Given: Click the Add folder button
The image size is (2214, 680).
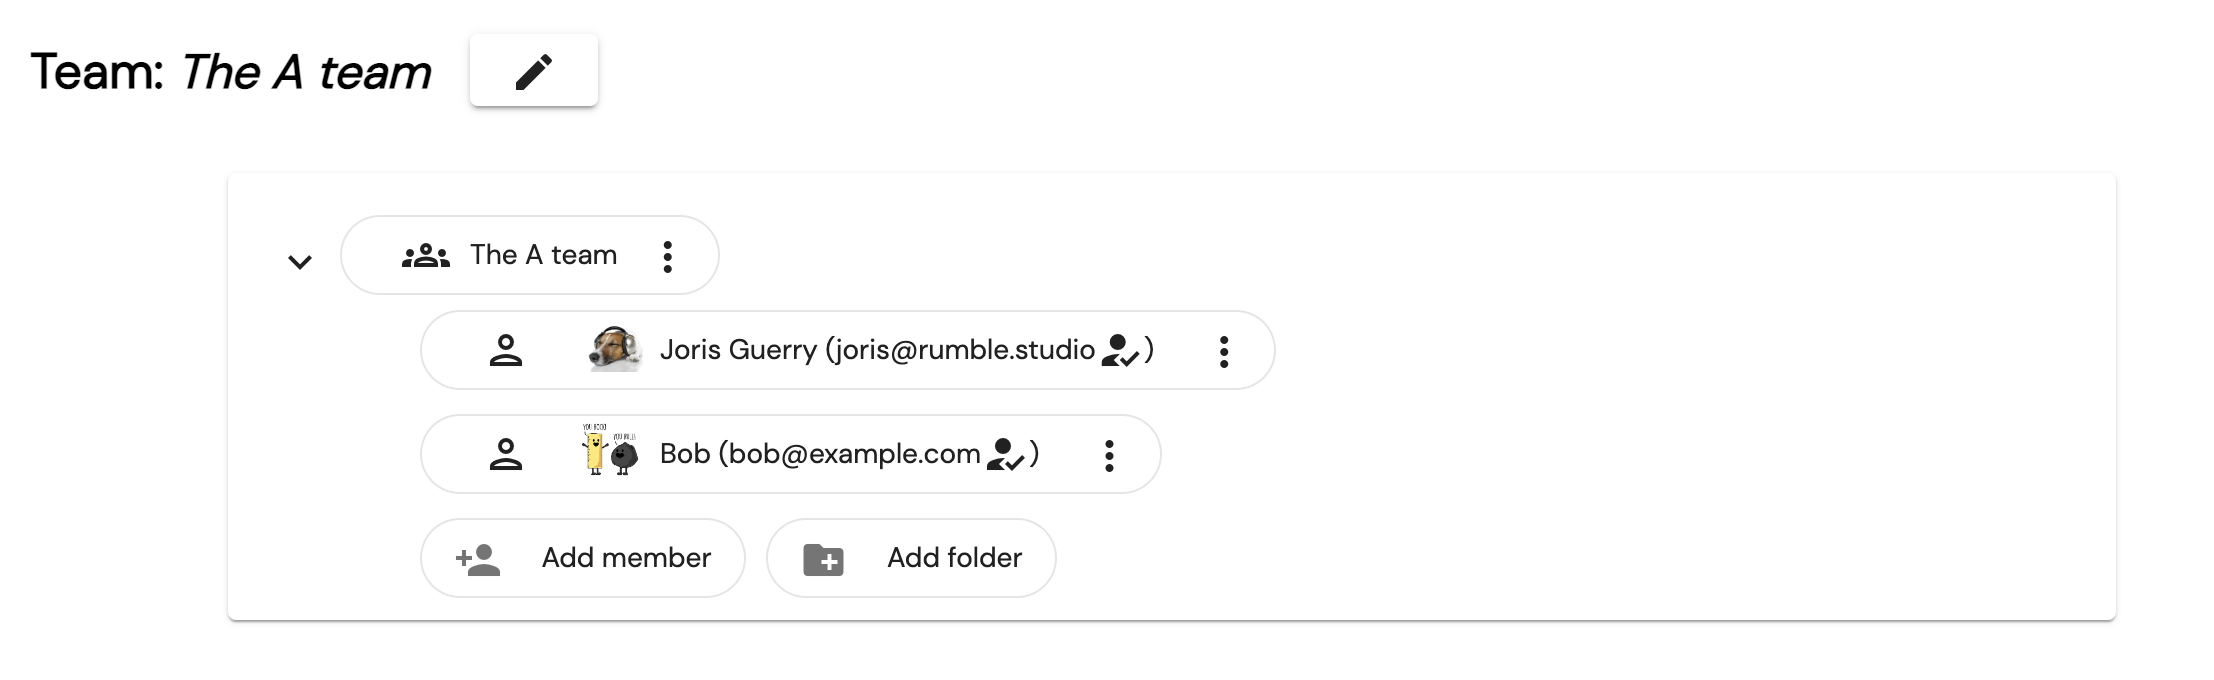Looking at the screenshot, I should [x=911, y=558].
